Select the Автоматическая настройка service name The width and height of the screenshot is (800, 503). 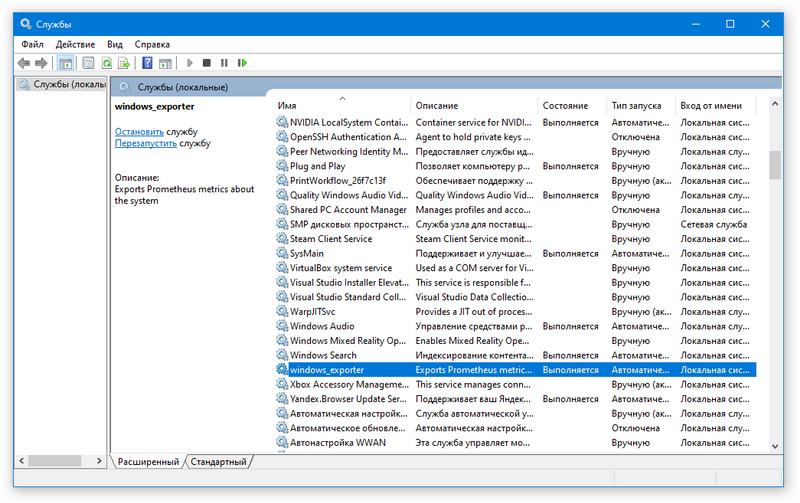[x=349, y=413]
